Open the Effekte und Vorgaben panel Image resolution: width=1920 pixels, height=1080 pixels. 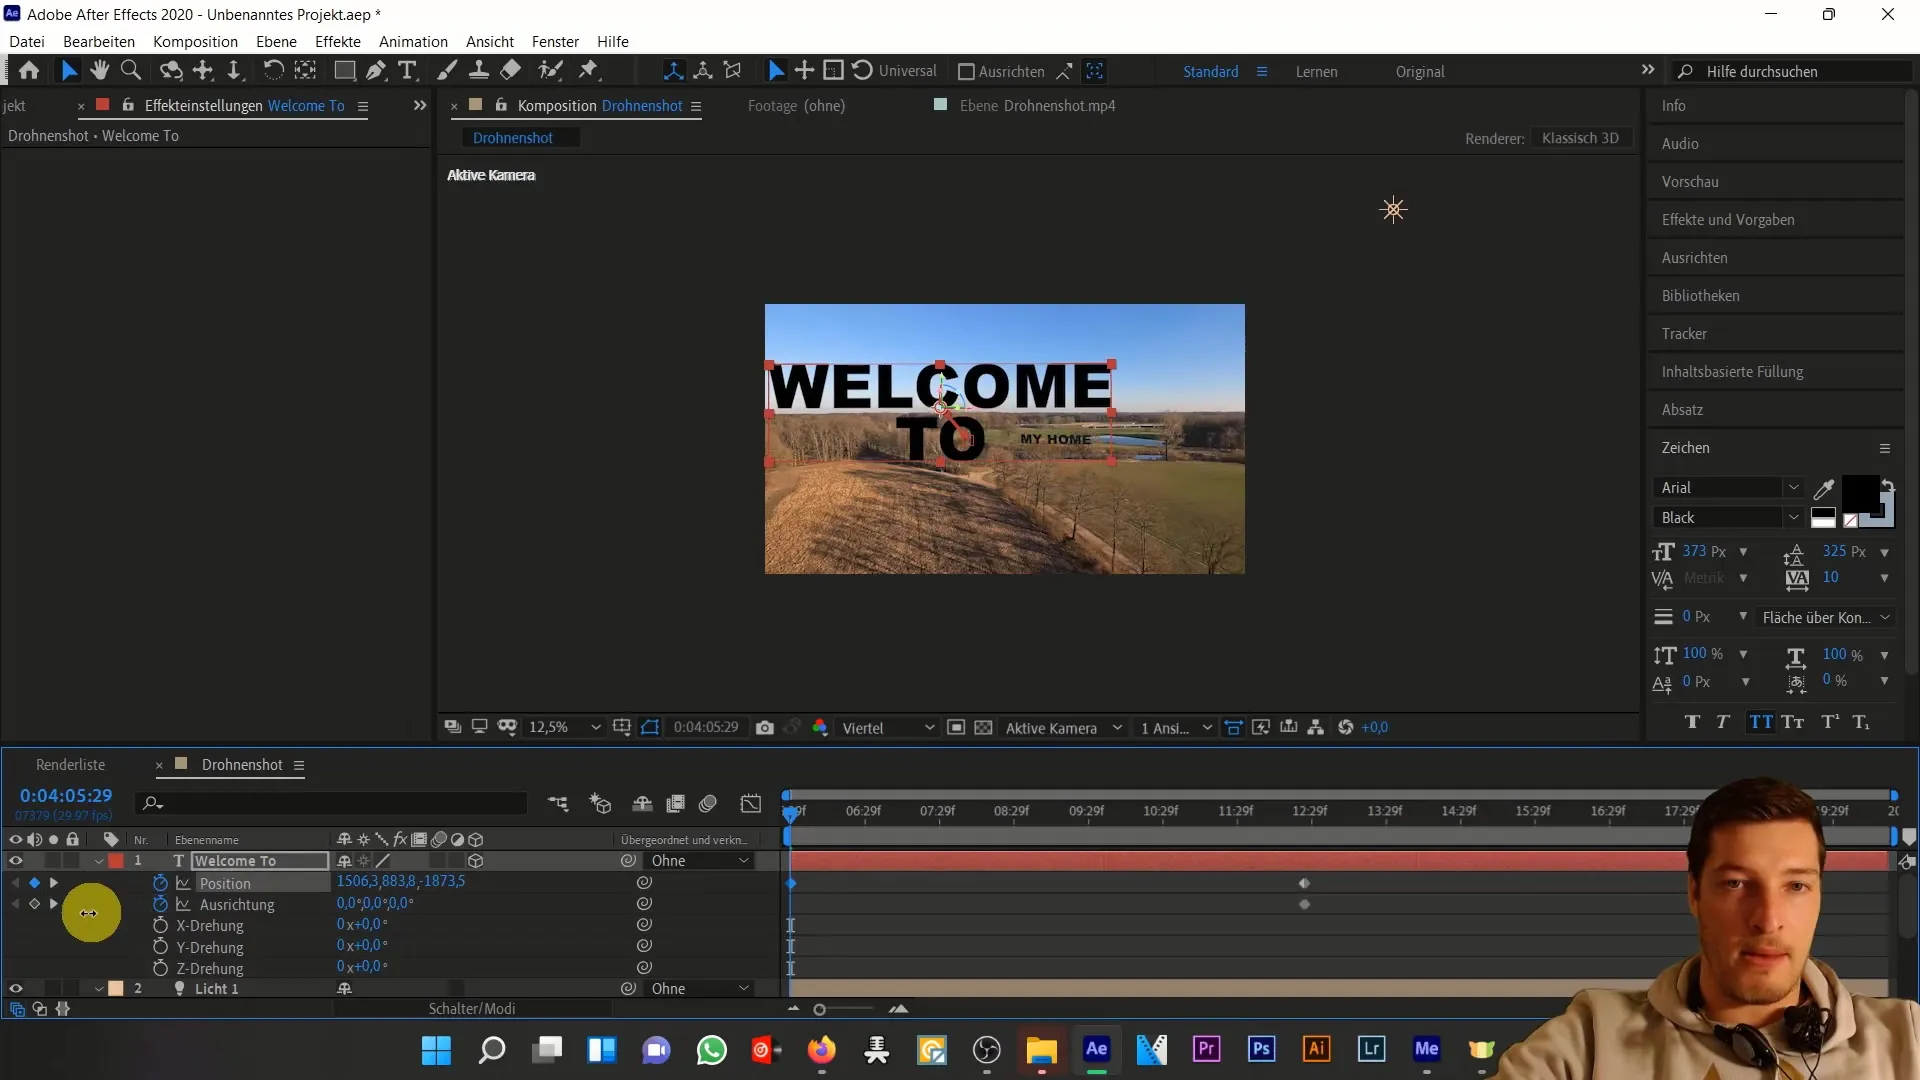[x=1728, y=220]
